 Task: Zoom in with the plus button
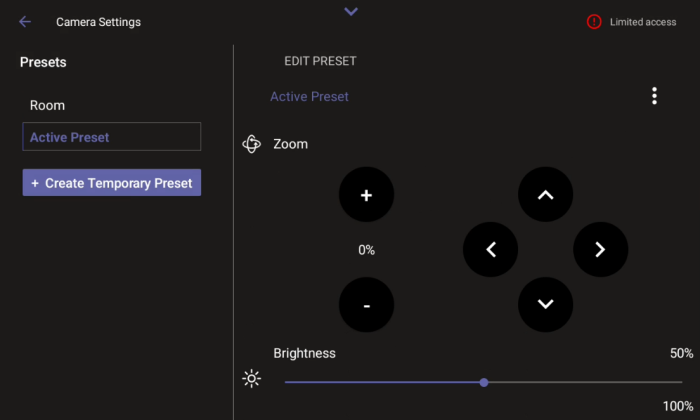[x=366, y=195]
